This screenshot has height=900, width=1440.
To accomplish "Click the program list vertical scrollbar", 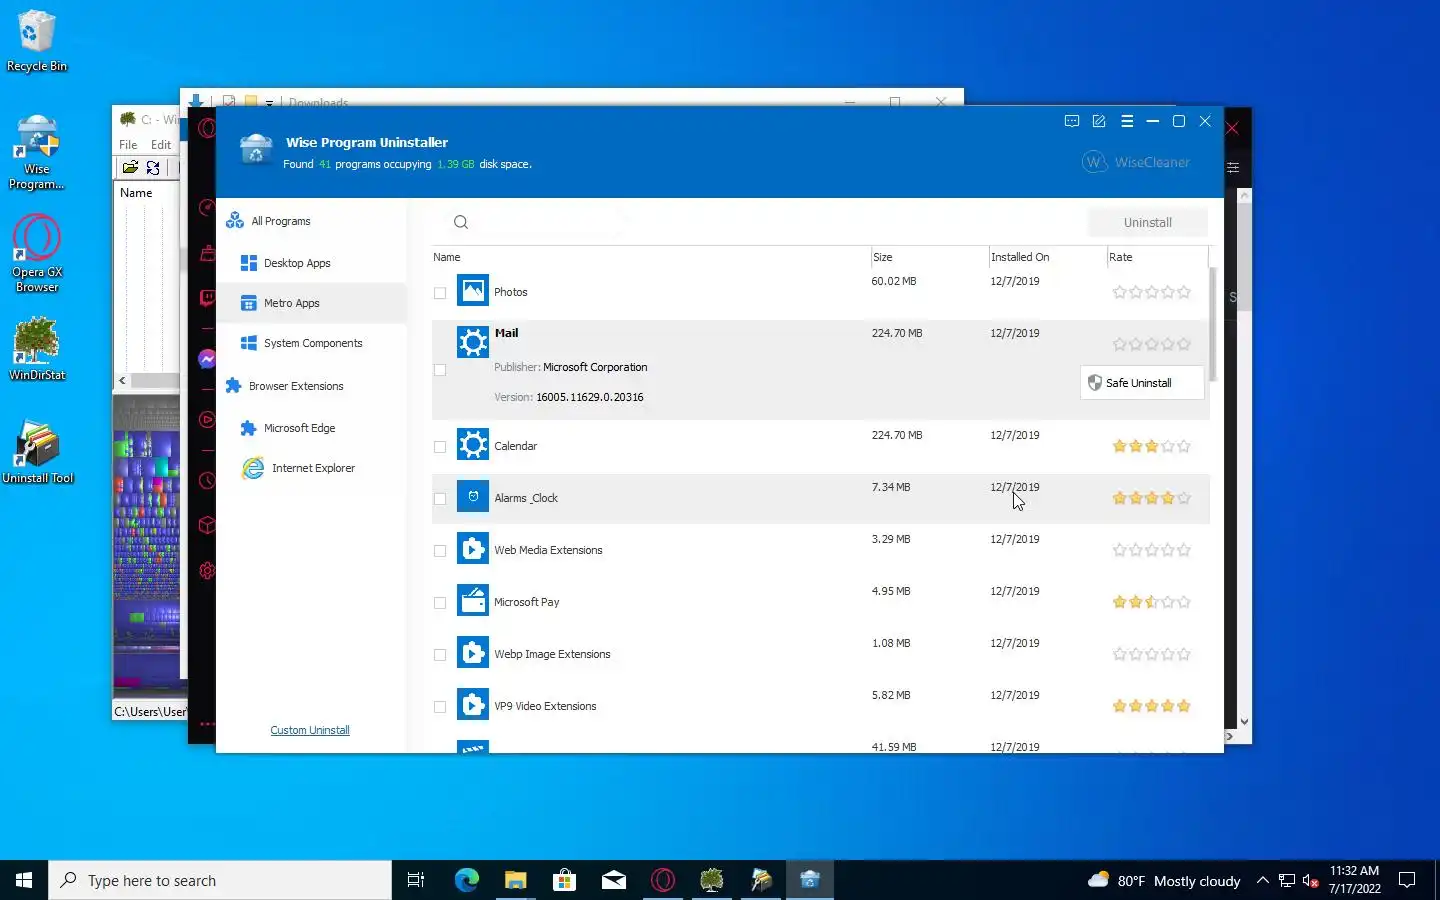I will [1213, 324].
